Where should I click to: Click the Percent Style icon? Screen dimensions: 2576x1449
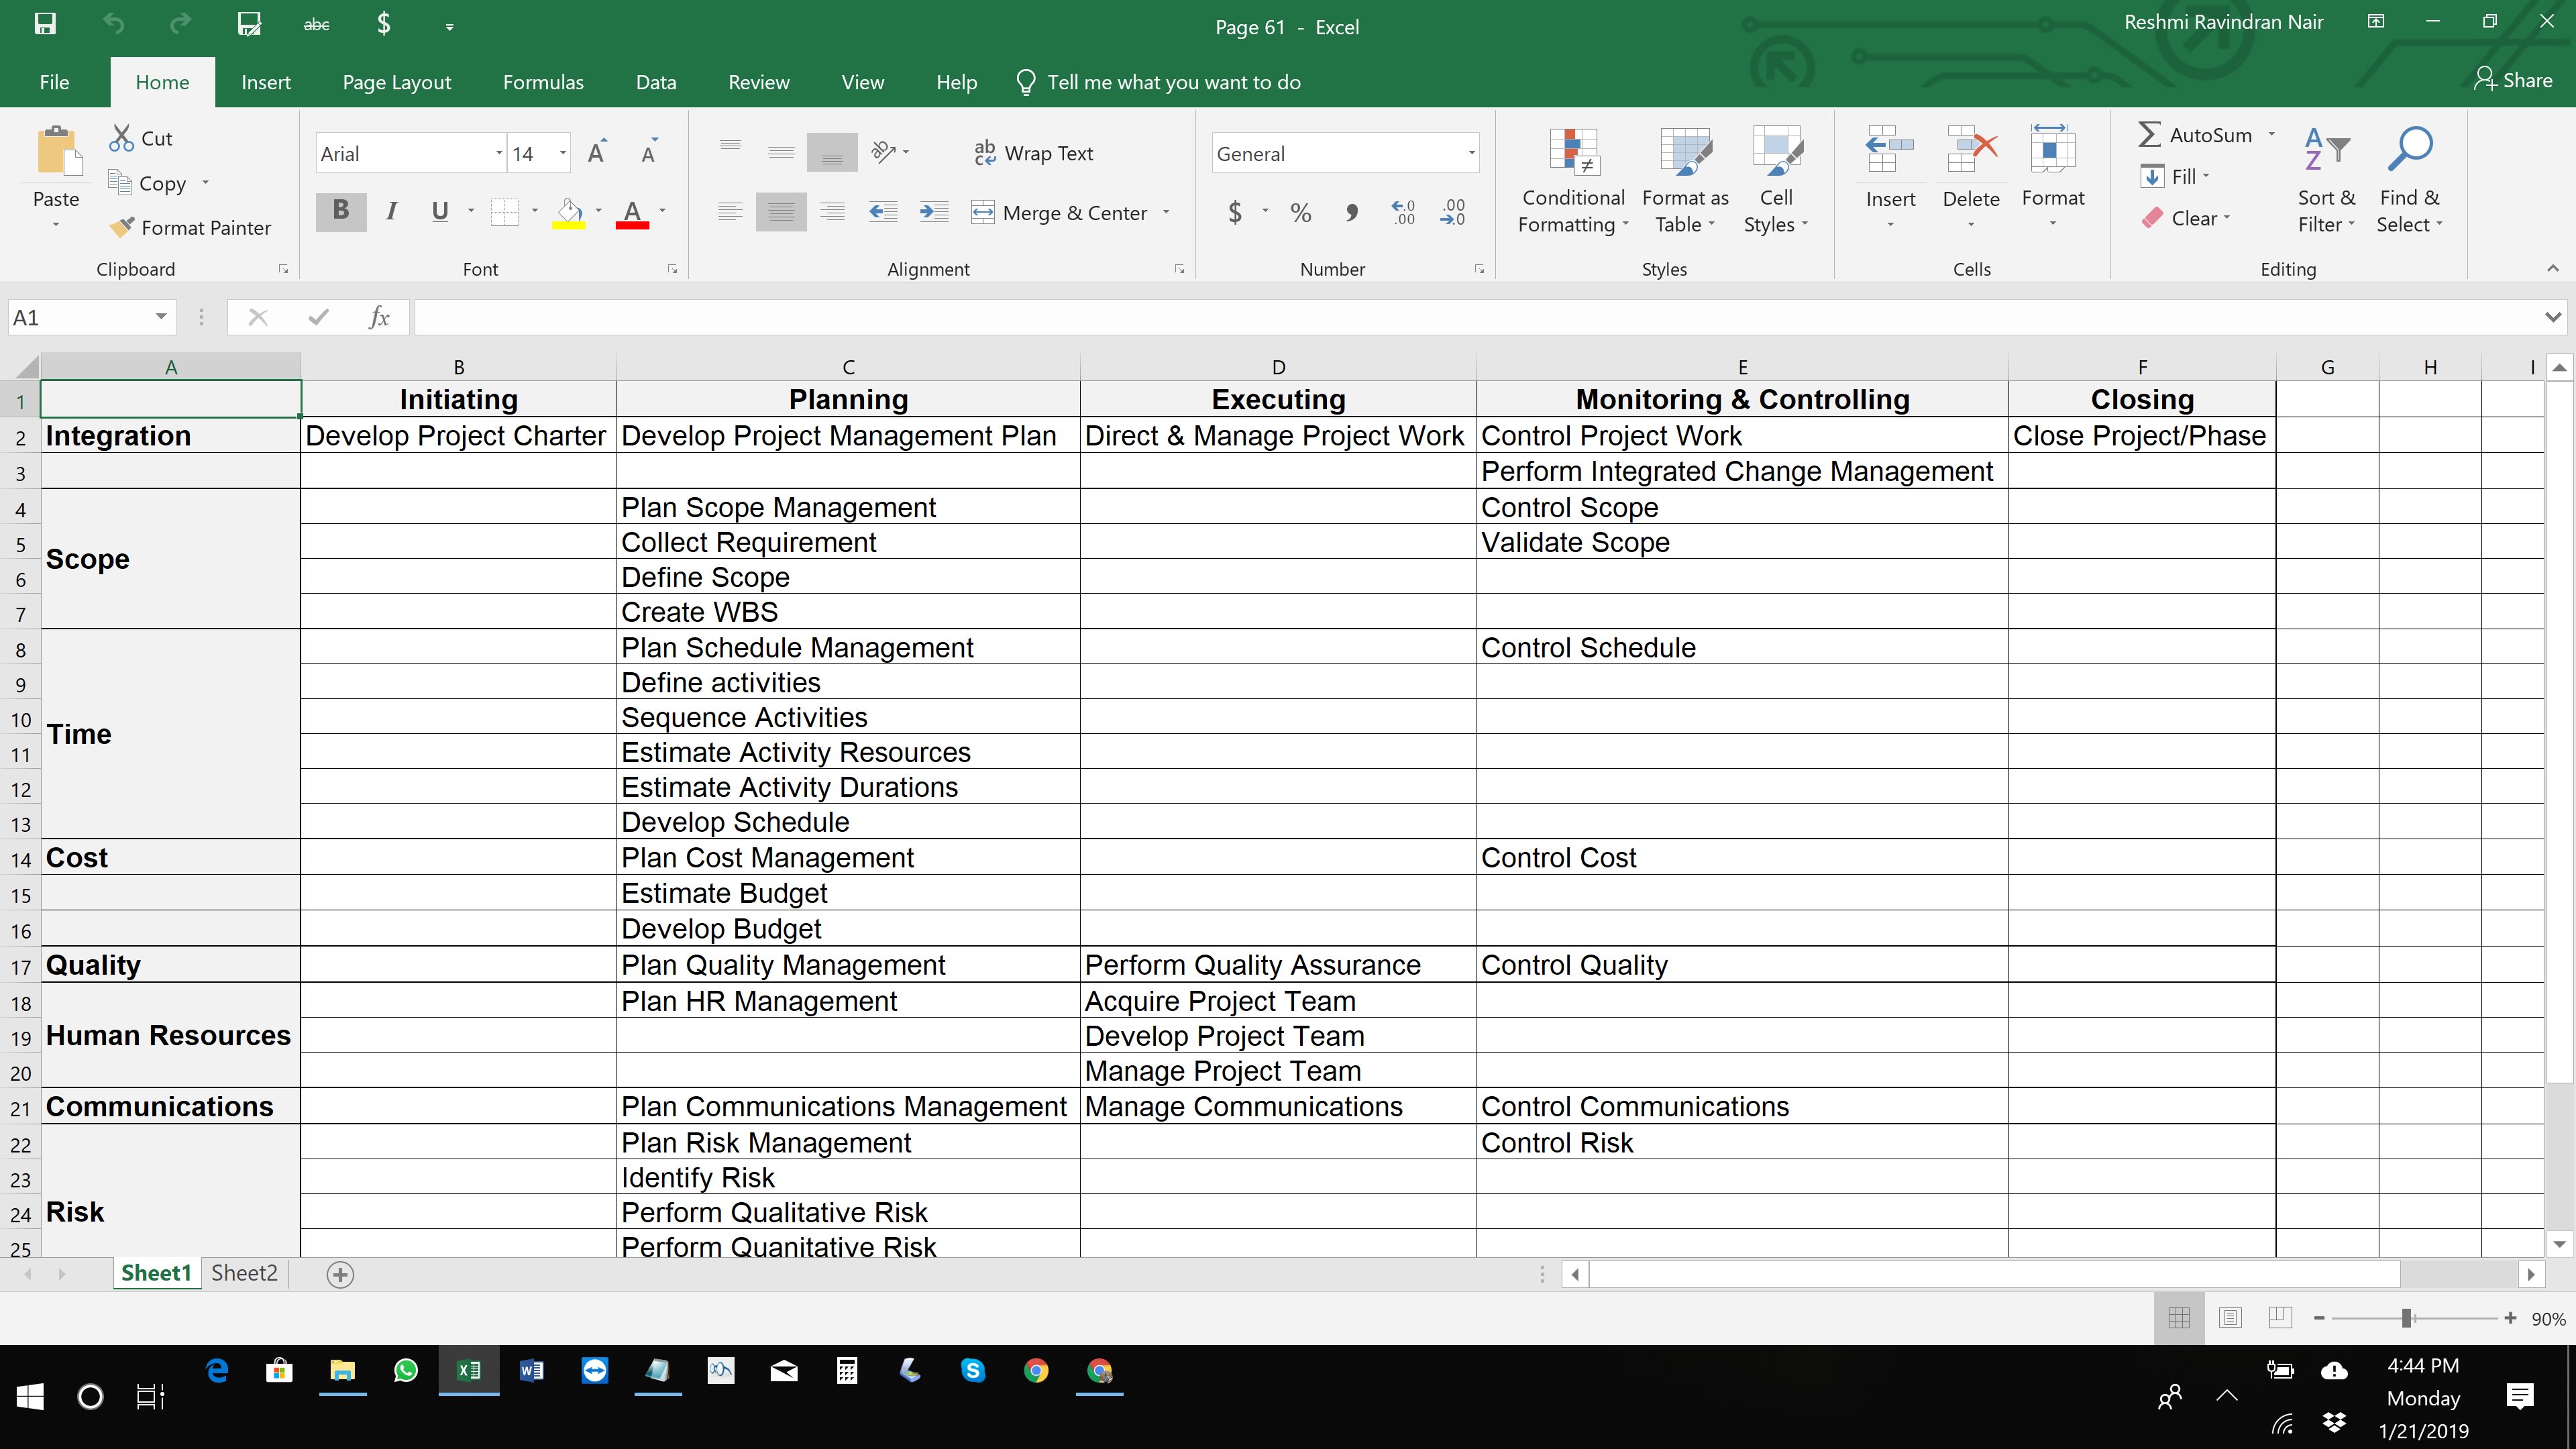pos(1300,212)
